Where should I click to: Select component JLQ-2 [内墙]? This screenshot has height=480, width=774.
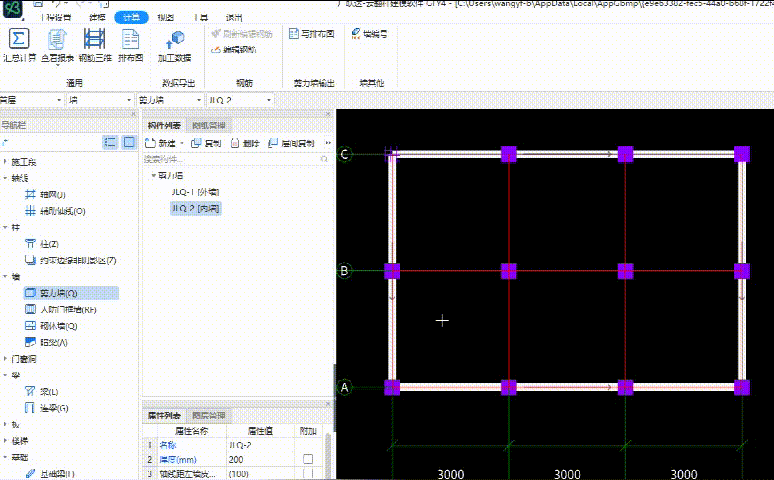point(195,208)
